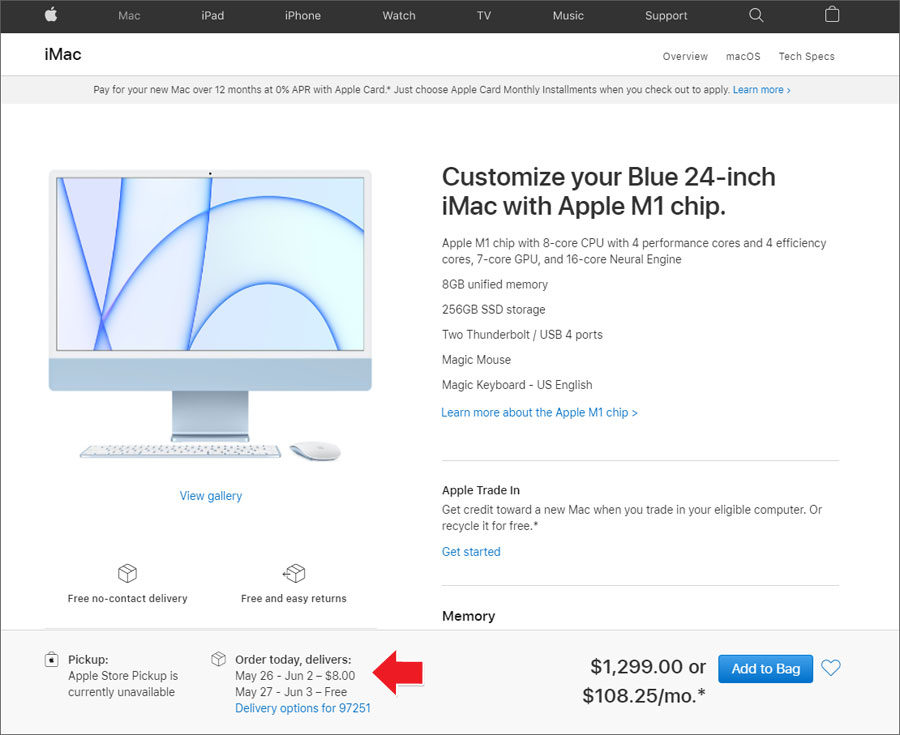Click the Free and easy returns label
The image size is (900, 735).
tap(294, 598)
